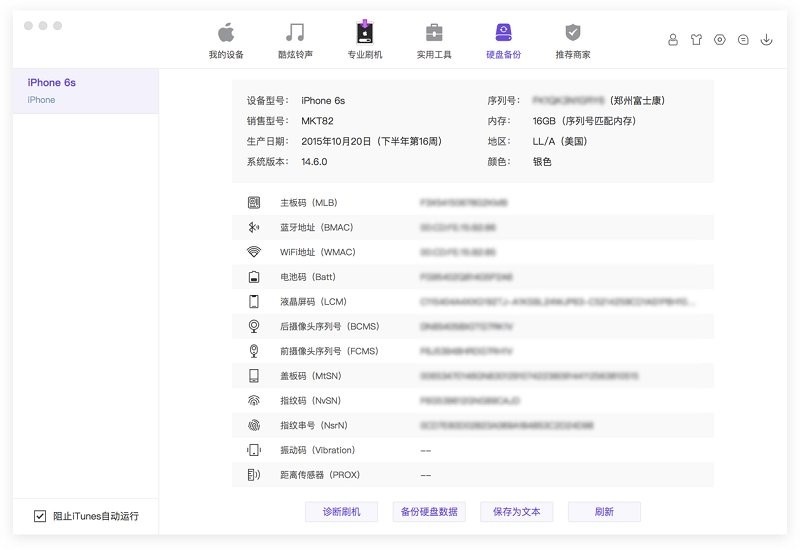
Task: Click the 诊断刷机 button
Action: click(341, 512)
